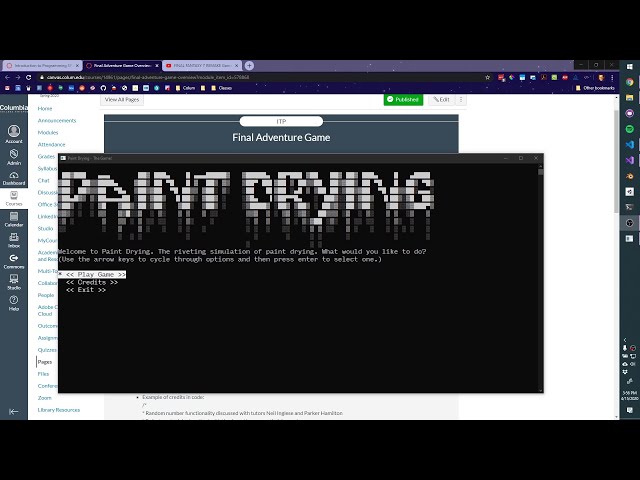This screenshot has height=480, width=640.
Task: Open a new browser tab
Action: [249, 65]
